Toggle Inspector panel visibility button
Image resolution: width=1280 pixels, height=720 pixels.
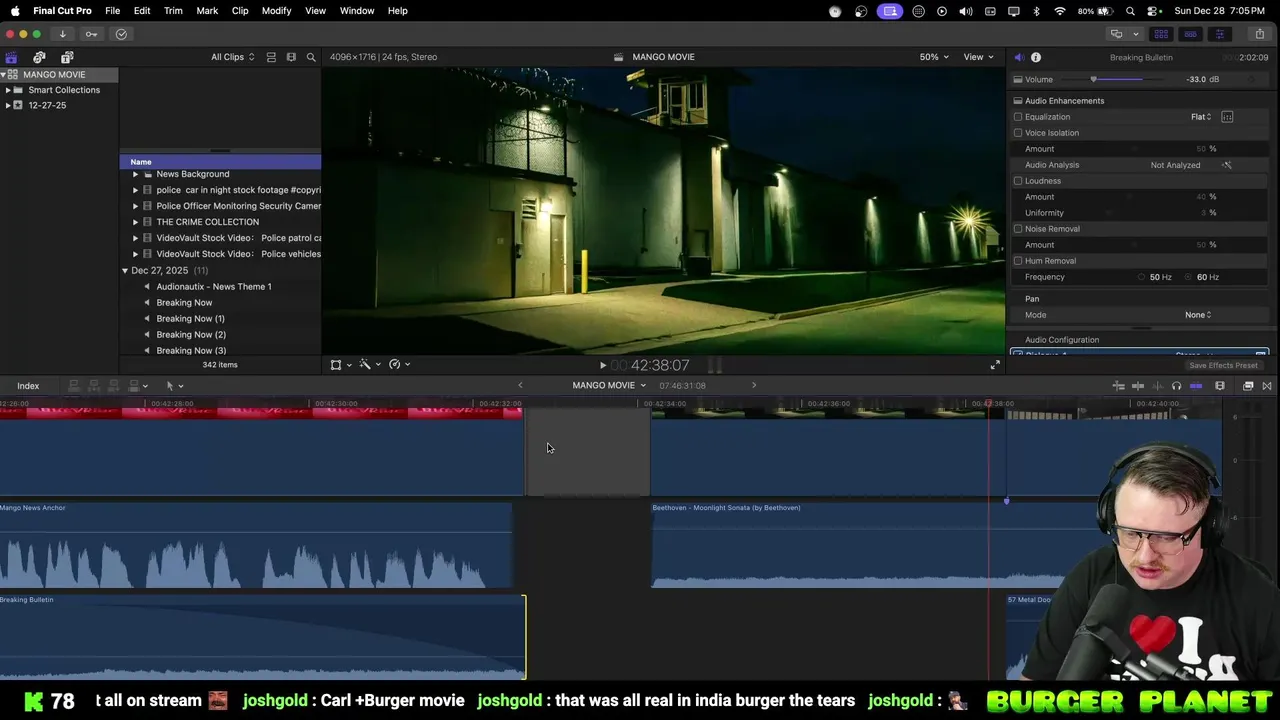[x=1219, y=34]
